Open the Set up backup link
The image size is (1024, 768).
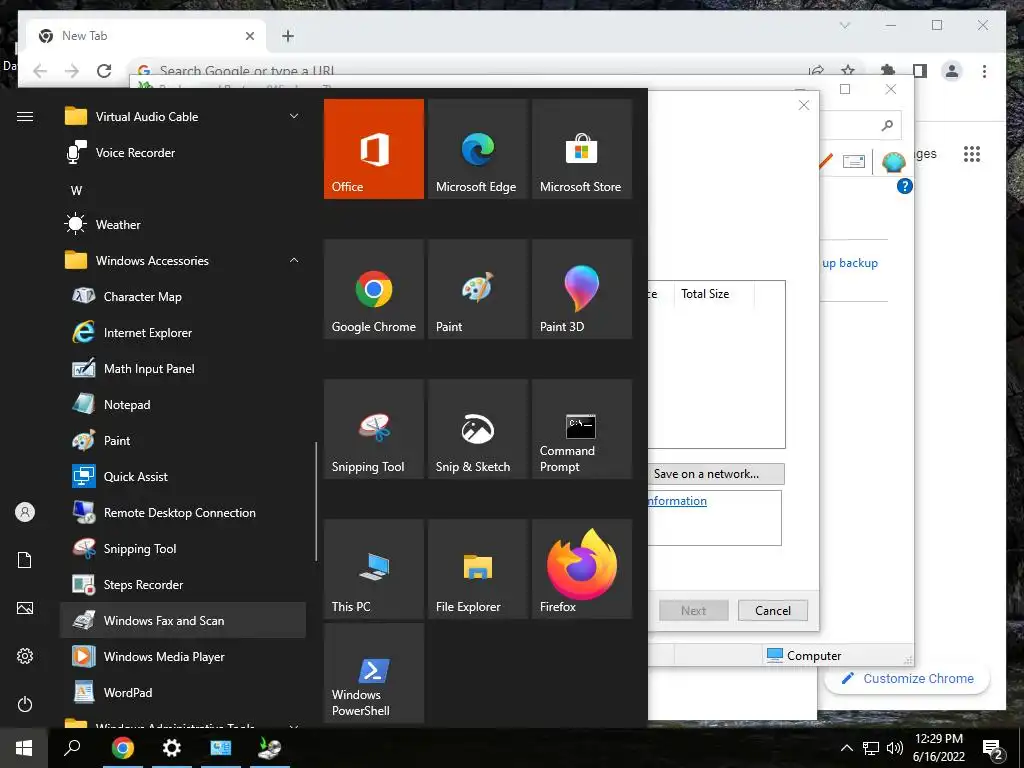click(850, 263)
